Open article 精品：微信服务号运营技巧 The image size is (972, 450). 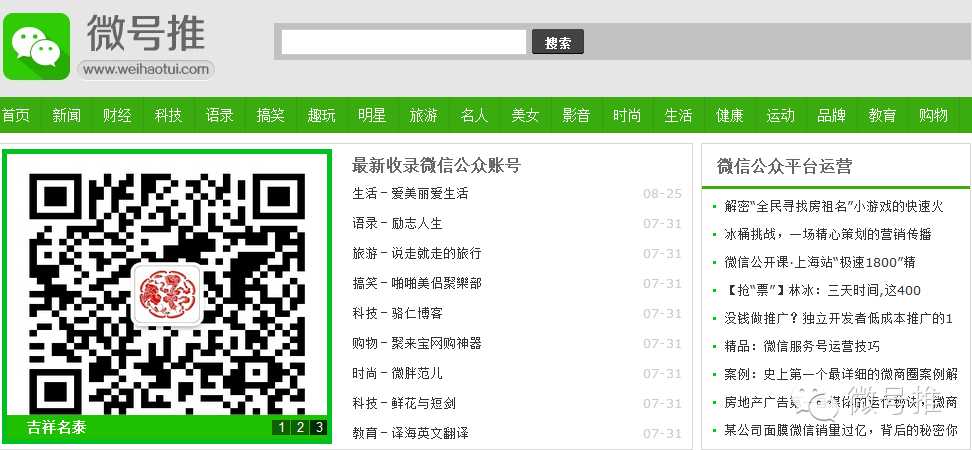pos(802,346)
